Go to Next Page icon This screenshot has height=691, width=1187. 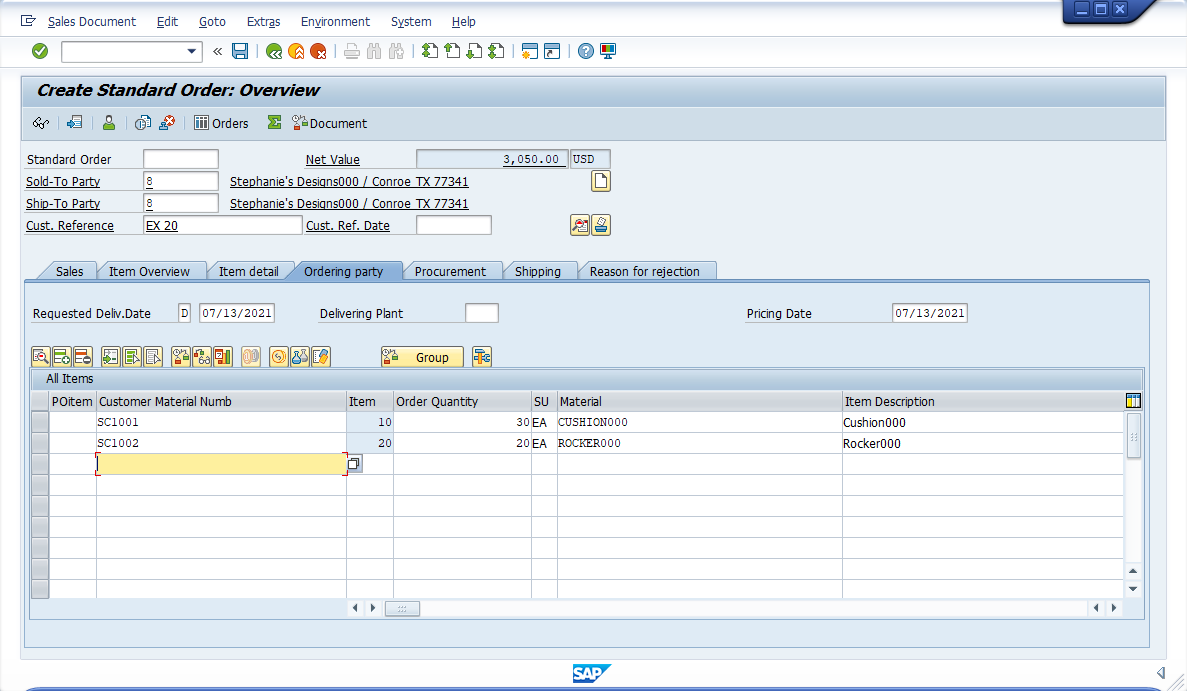(474, 51)
